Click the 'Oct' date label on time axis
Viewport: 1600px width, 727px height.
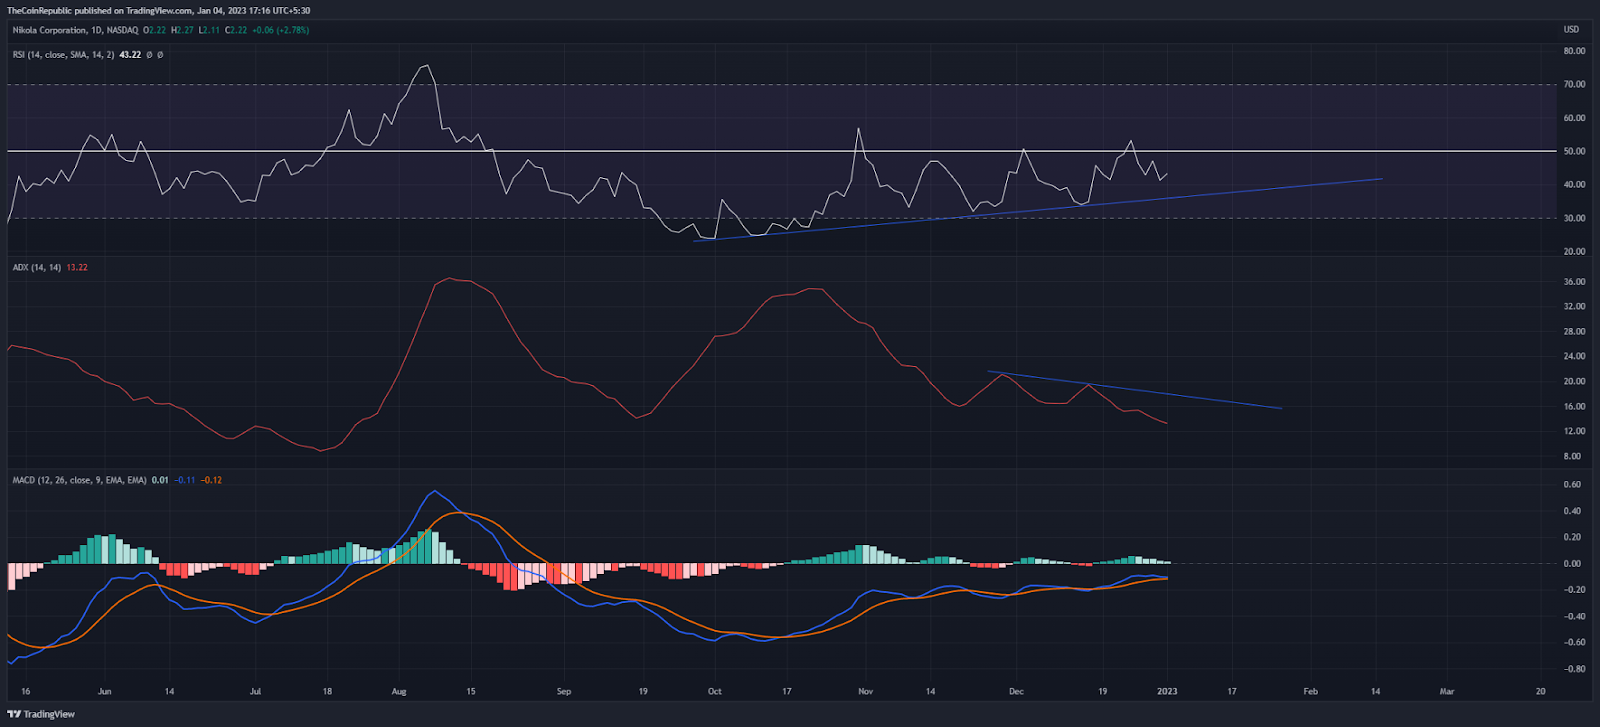click(714, 692)
